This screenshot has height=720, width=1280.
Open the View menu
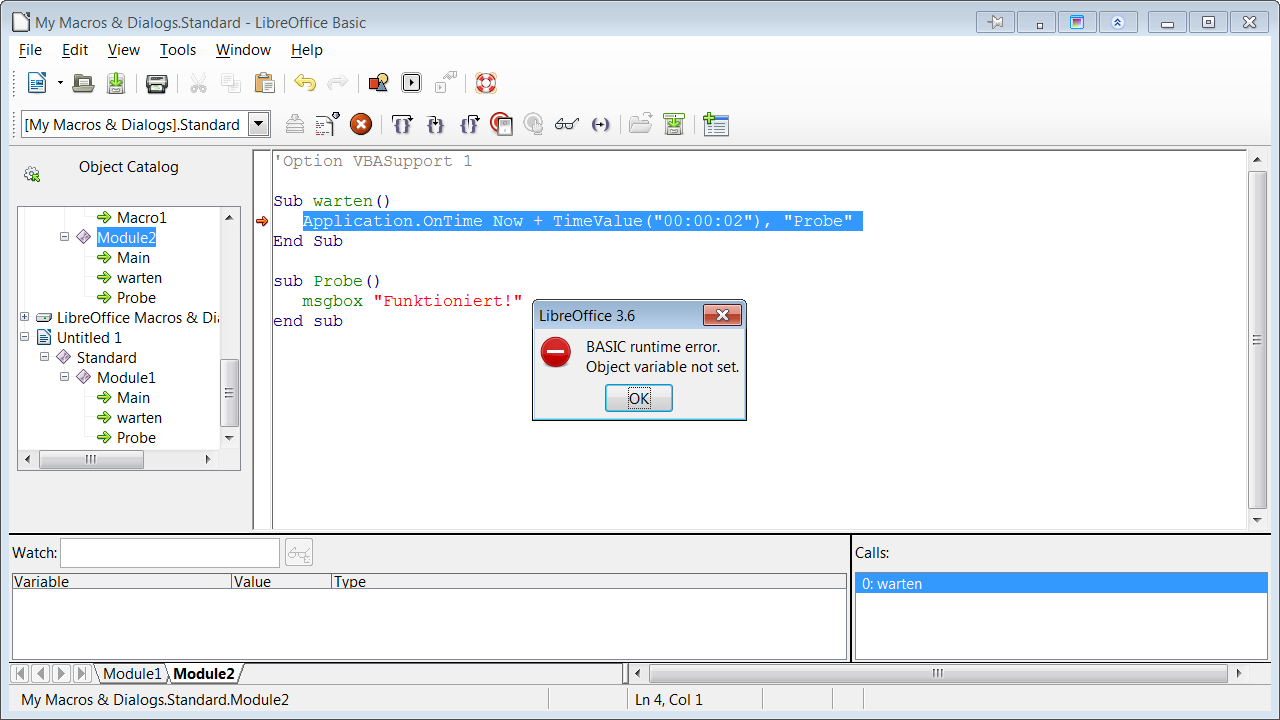[124, 49]
